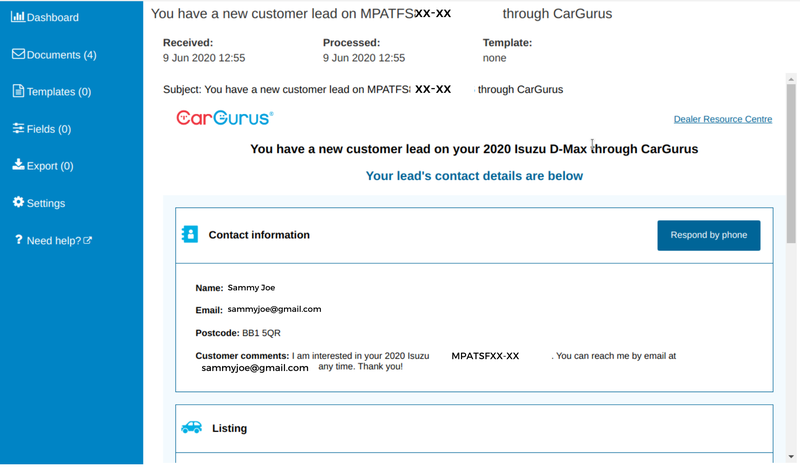Go to Templates (0) section
Screen dimensions: 800x470
pyautogui.click(x=52, y=92)
